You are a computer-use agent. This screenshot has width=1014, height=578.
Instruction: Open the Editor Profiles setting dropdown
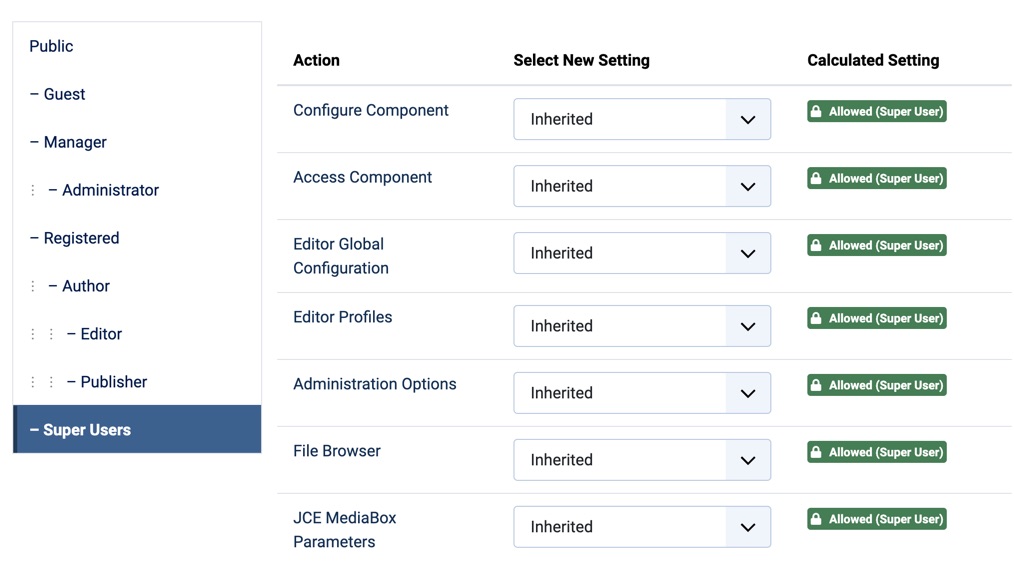click(x=642, y=326)
